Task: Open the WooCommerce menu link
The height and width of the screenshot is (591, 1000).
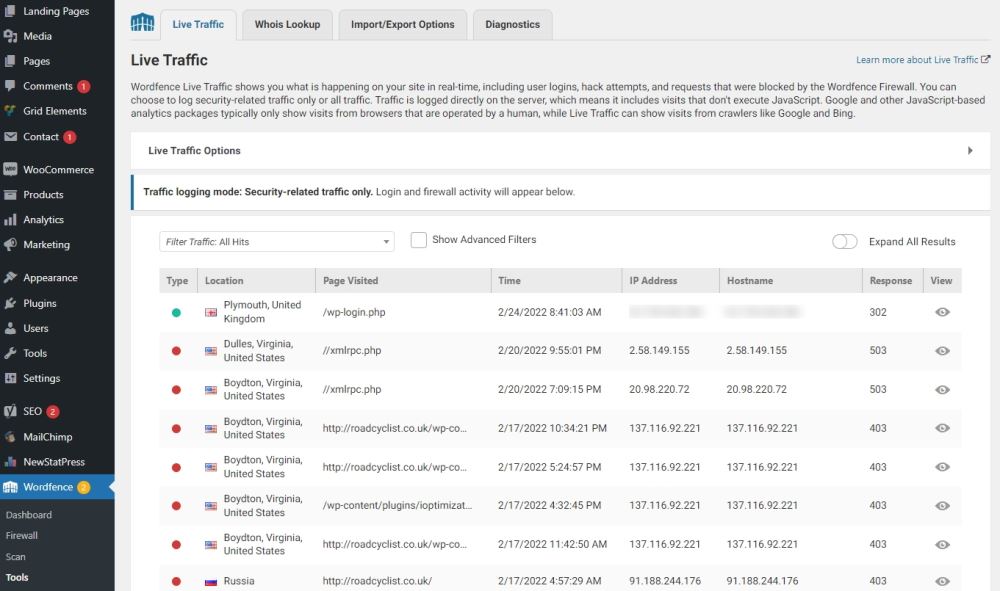Action: [58, 170]
